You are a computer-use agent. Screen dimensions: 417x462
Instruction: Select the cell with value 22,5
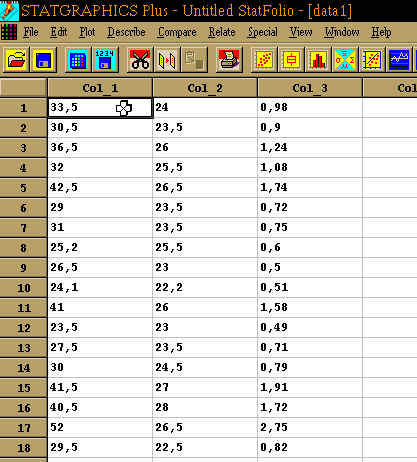(205, 448)
